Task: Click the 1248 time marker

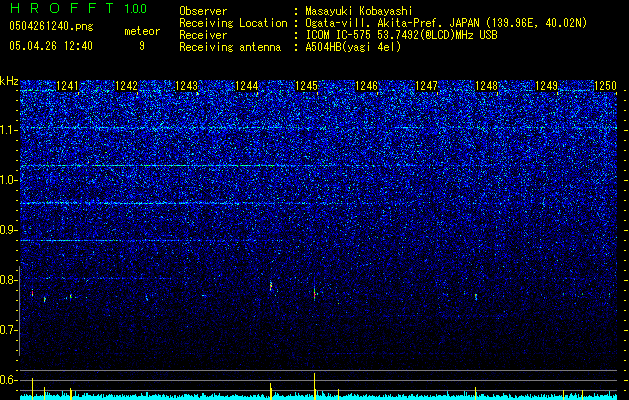Action: [486, 85]
